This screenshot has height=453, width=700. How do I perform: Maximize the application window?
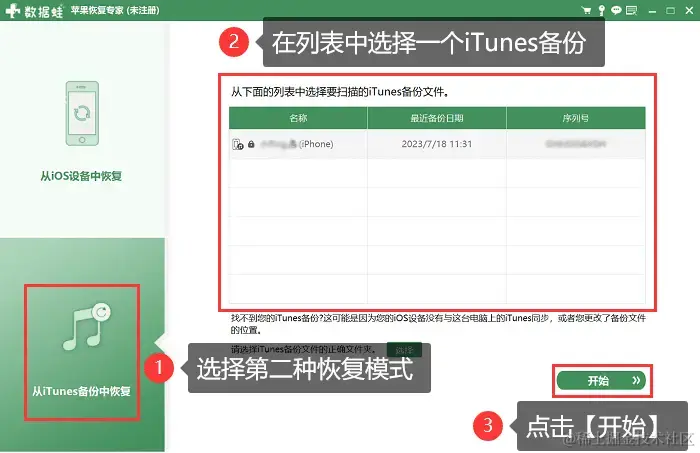coord(671,11)
